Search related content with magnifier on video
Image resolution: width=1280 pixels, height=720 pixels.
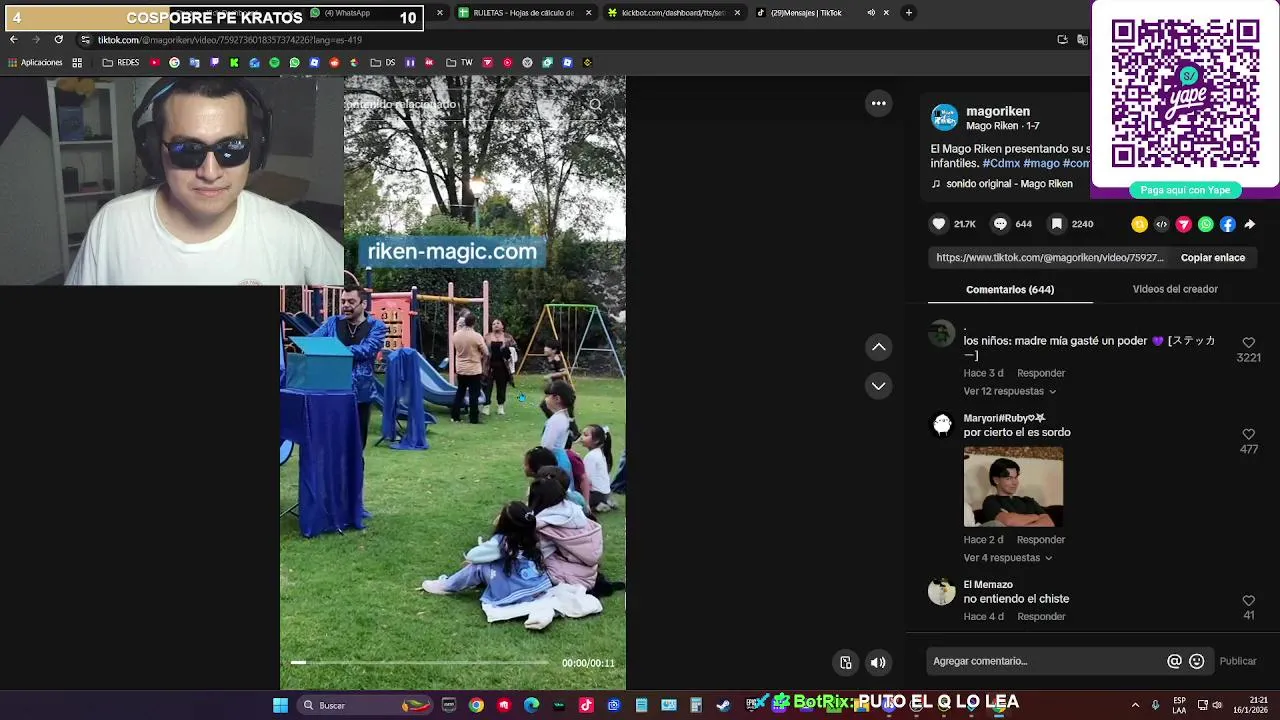[x=595, y=105]
